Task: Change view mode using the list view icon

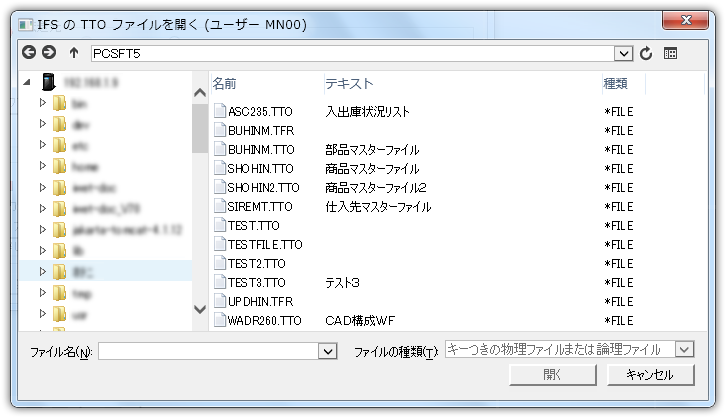Action: click(671, 53)
